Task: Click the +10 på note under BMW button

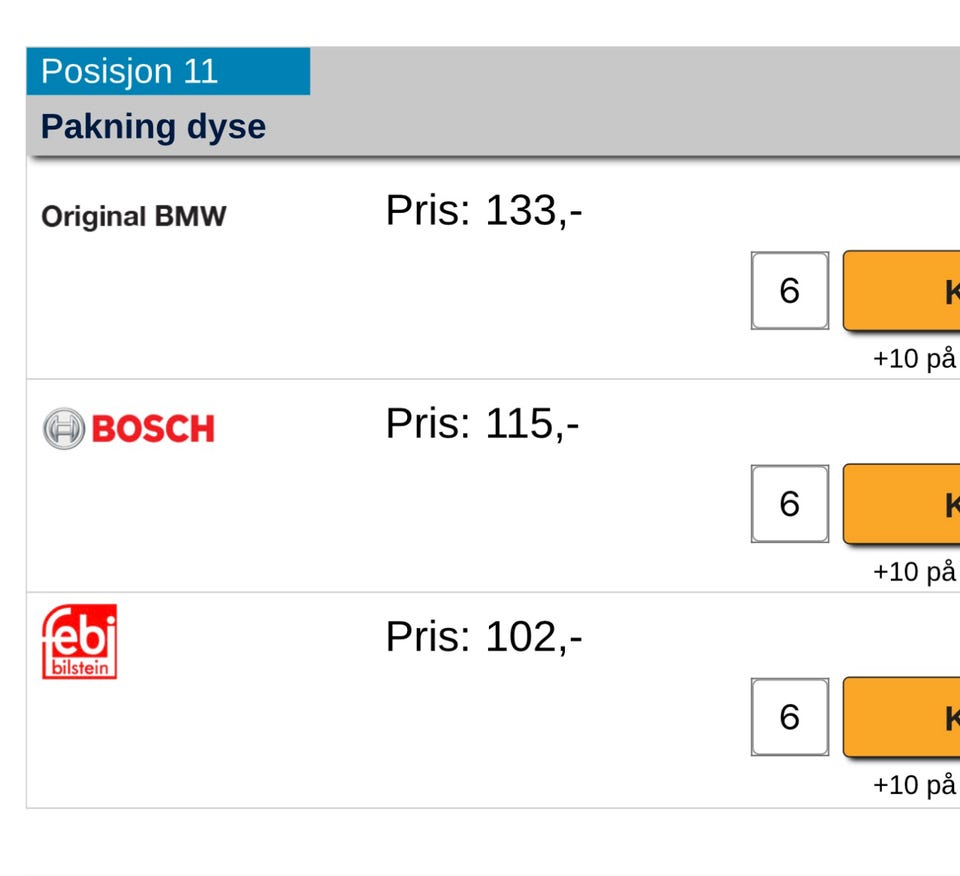Action: tap(914, 359)
